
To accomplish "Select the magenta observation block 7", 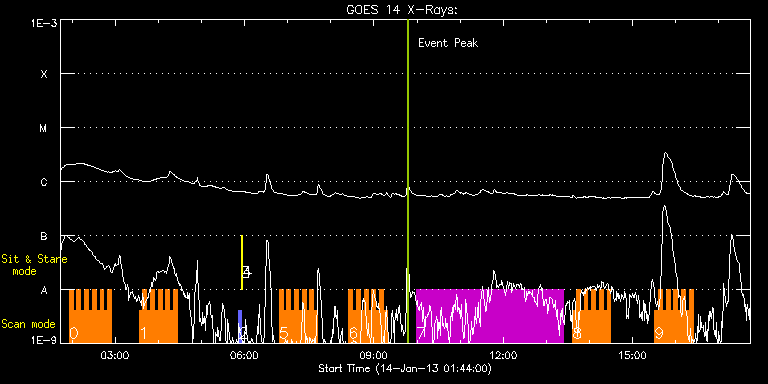I will tap(490, 316).
